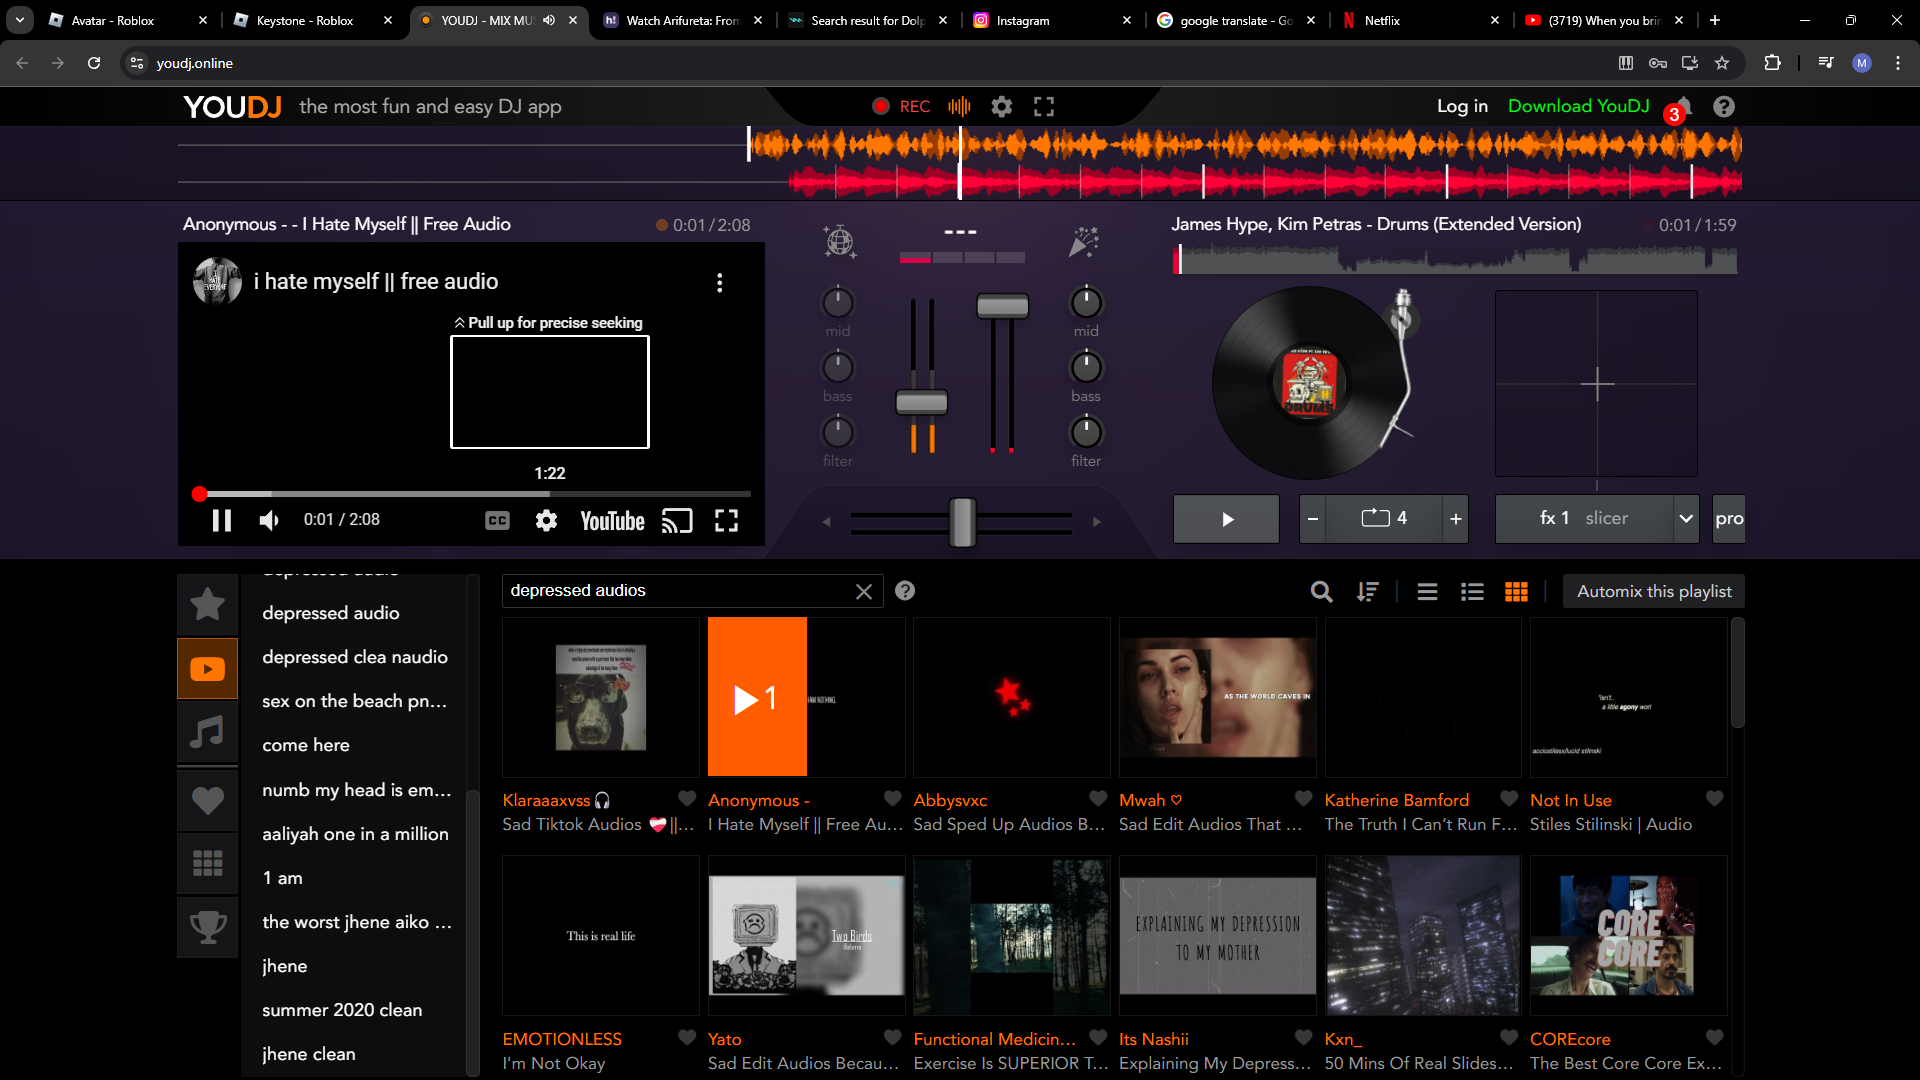Open the favorites star sidebar tab

point(208,604)
